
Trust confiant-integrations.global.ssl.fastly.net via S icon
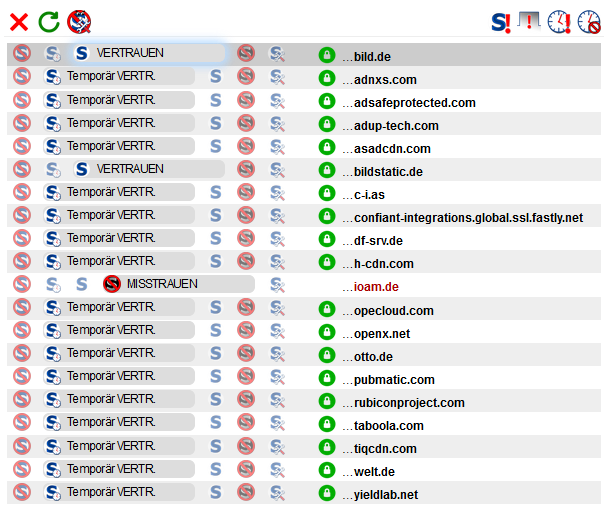pyautogui.click(x=216, y=215)
